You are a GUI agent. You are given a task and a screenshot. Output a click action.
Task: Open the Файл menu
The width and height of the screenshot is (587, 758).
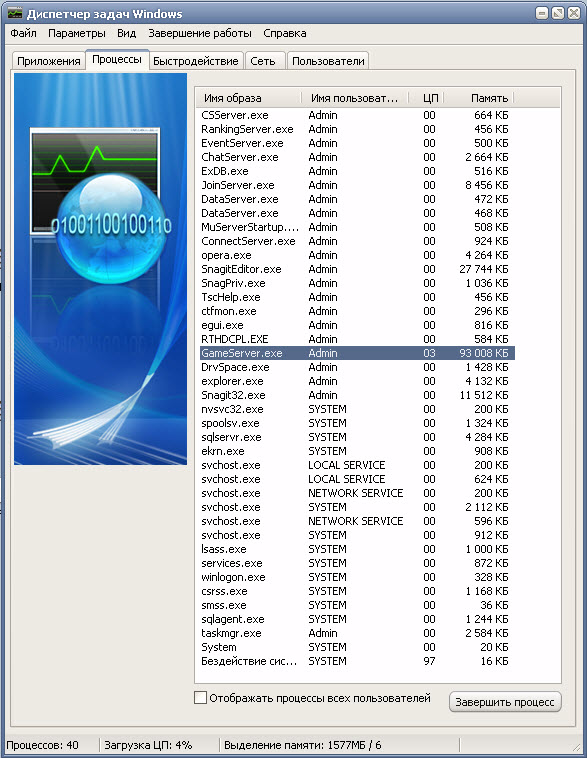[x=23, y=33]
